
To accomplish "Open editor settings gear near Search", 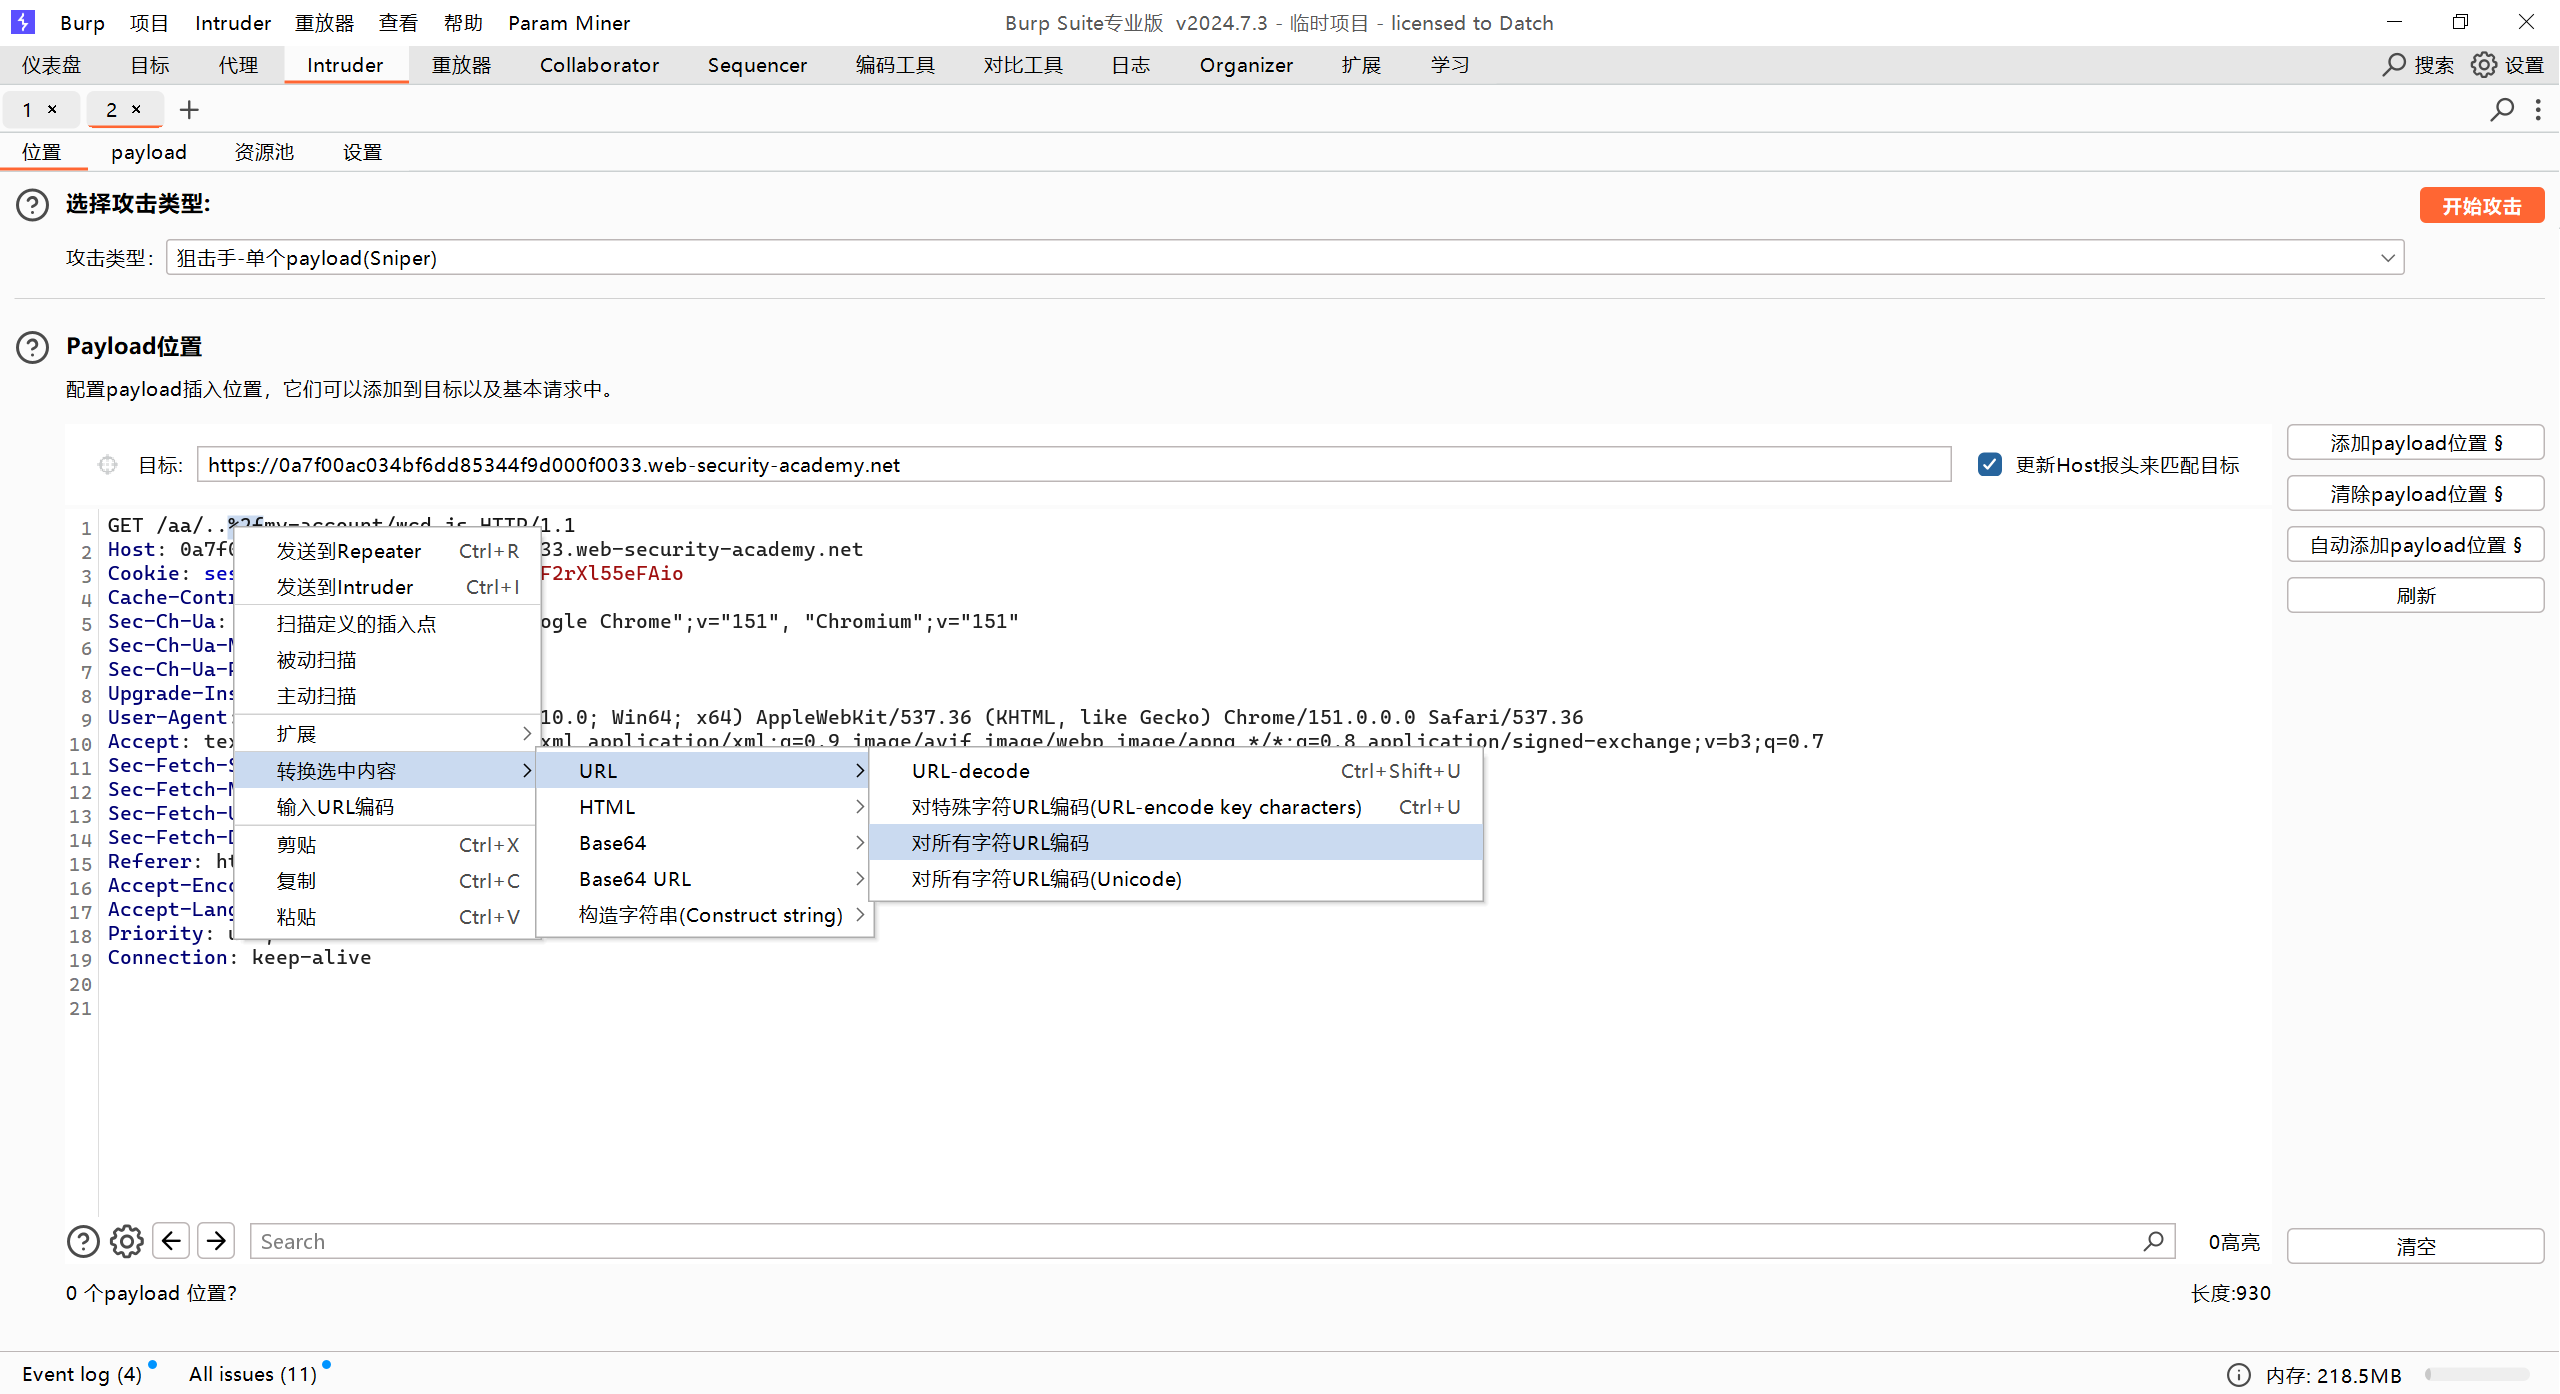I will coord(127,1241).
